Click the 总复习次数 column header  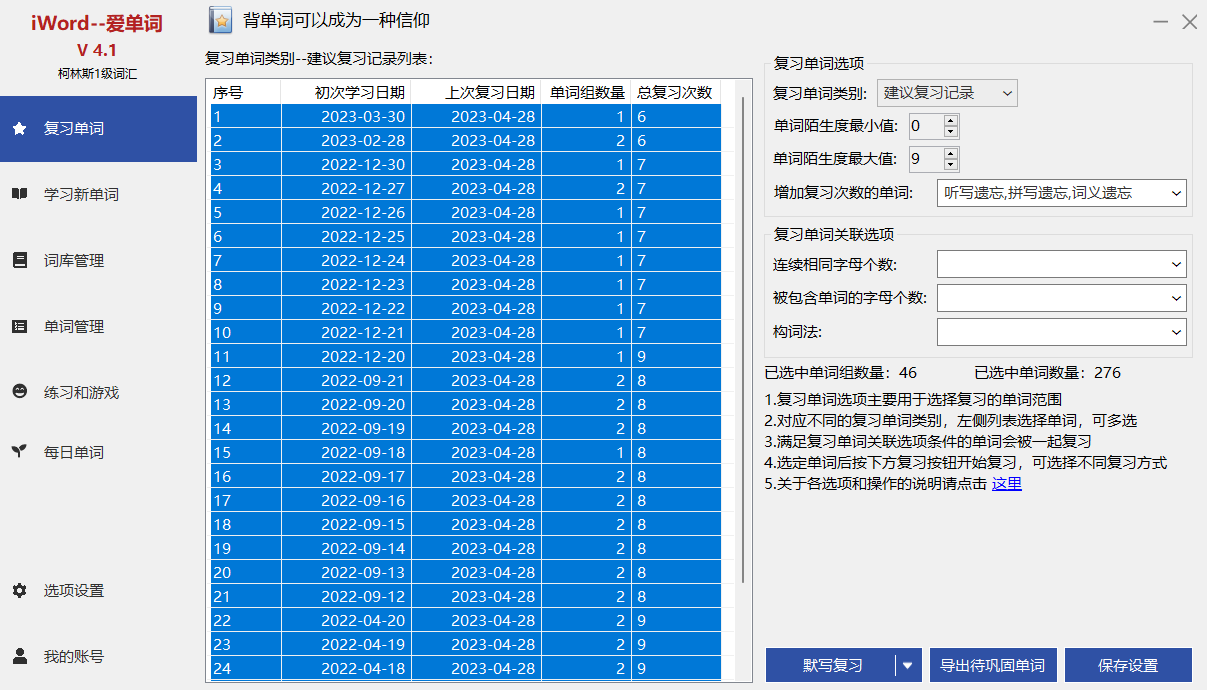click(x=674, y=92)
